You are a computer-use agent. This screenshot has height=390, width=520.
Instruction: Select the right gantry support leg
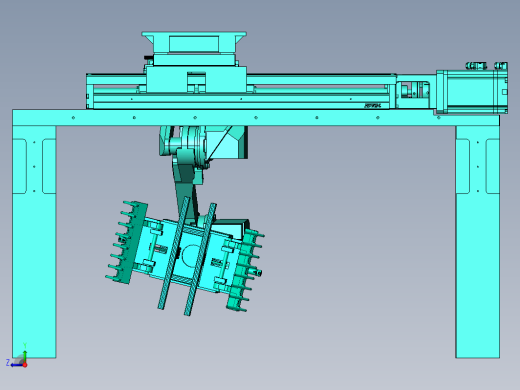tap(477, 242)
